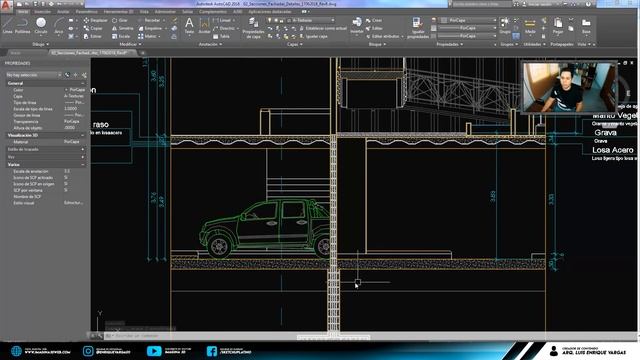Select the Acotar dimension tool
The width and height of the screenshot is (640, 360).
(204, 25)
